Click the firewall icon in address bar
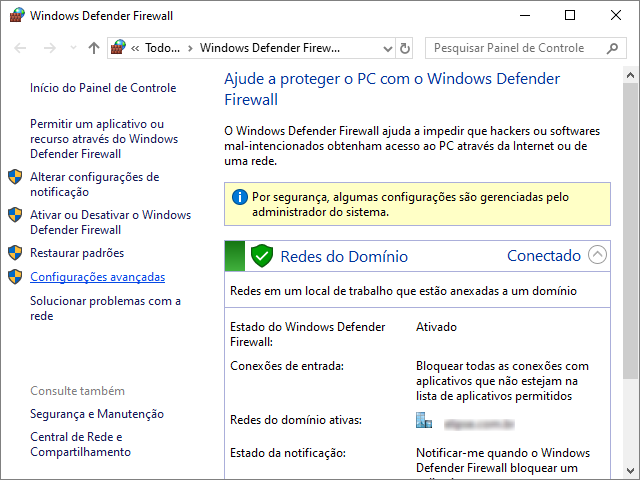This screenshot has height=480, width=640. coord(120,48)
